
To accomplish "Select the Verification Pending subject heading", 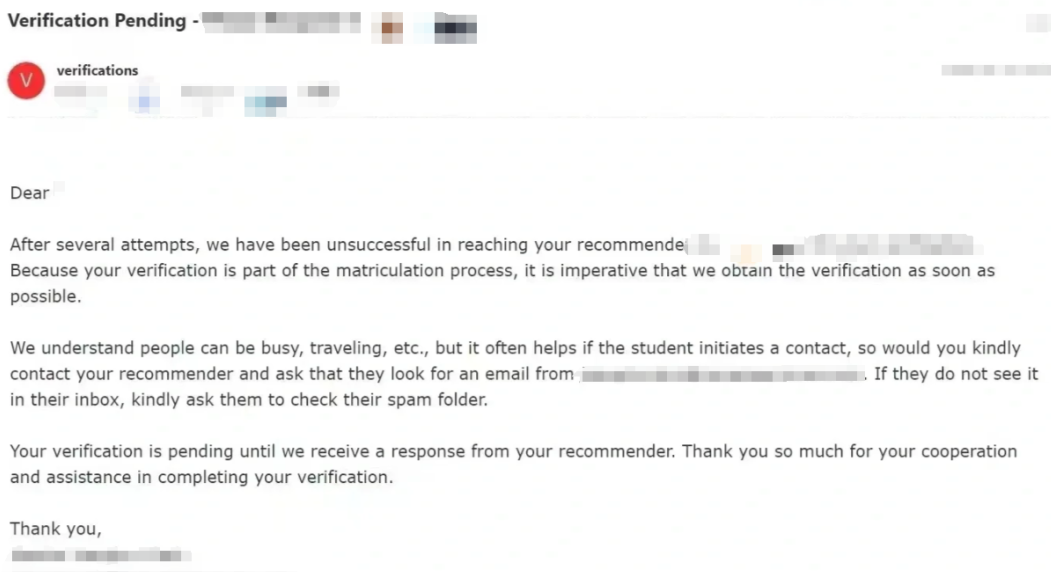I will (x=97, y=21).
